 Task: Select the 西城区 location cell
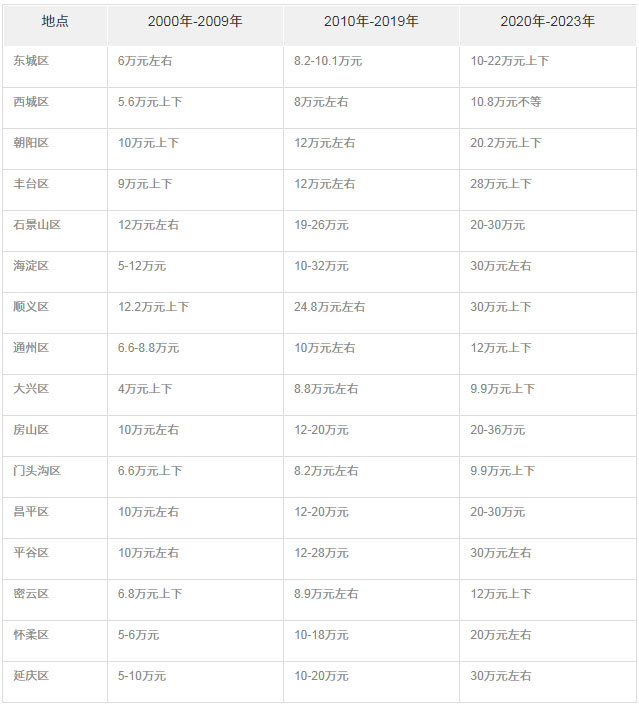(x=31, y=102)
